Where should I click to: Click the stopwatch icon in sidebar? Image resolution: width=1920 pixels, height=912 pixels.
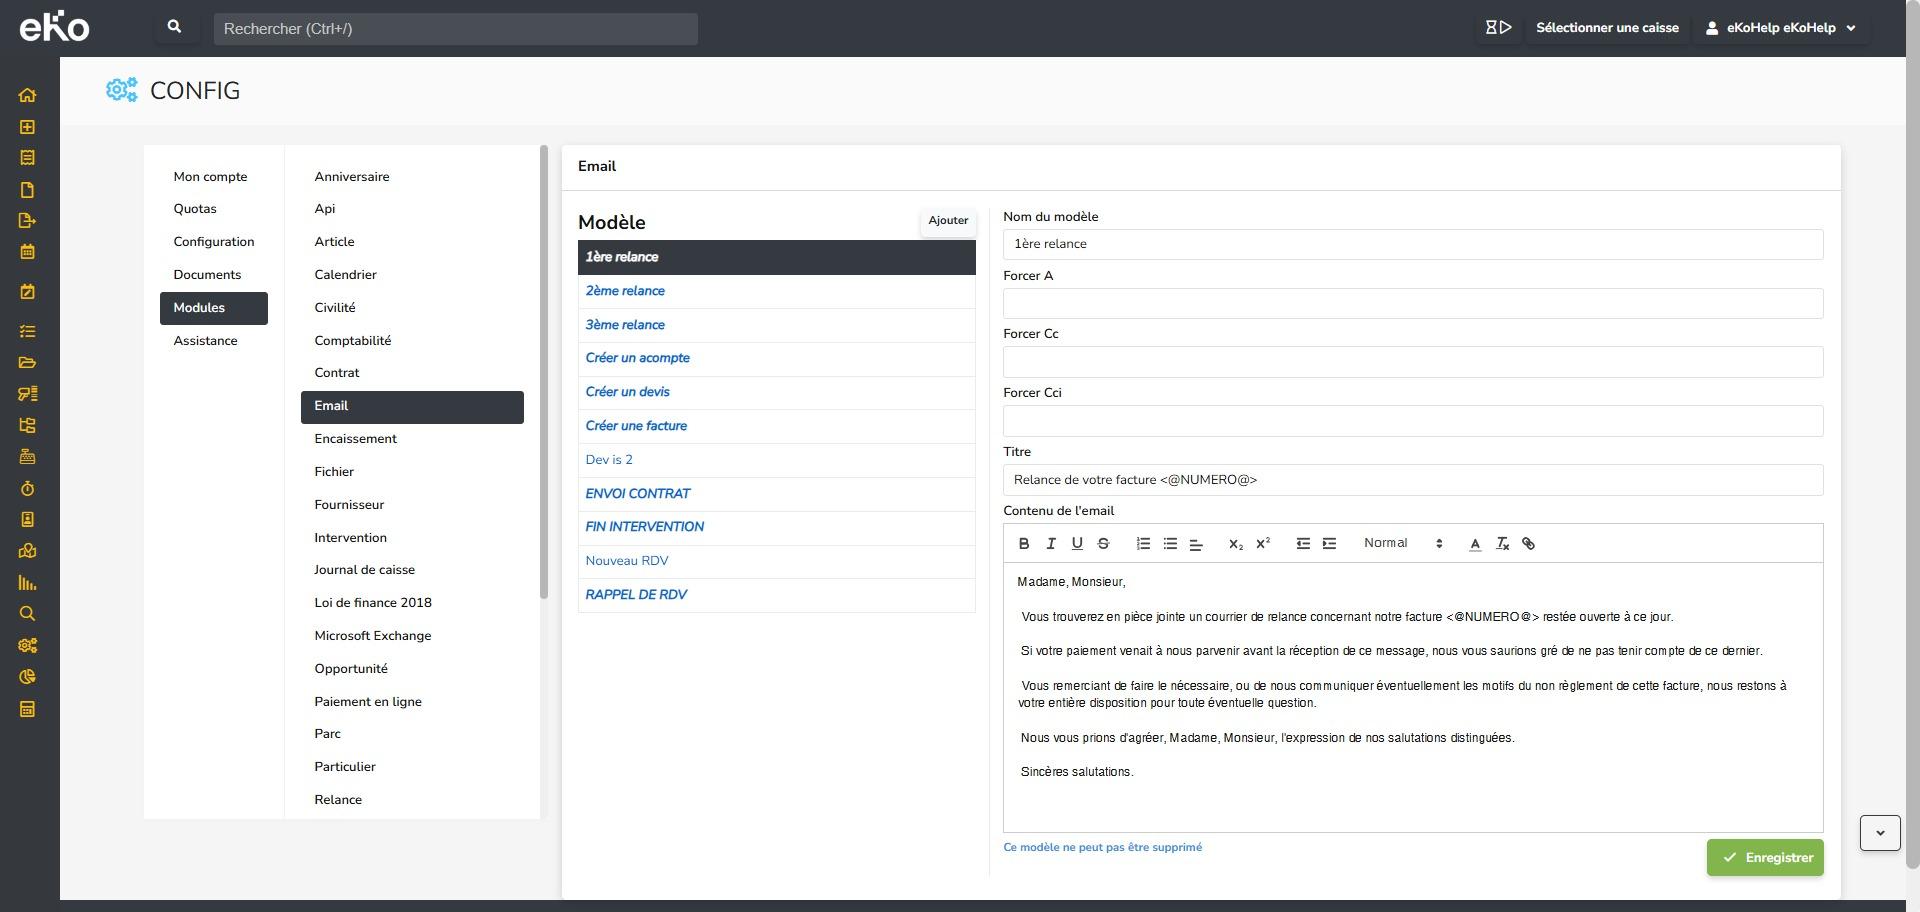pos(27,489)
